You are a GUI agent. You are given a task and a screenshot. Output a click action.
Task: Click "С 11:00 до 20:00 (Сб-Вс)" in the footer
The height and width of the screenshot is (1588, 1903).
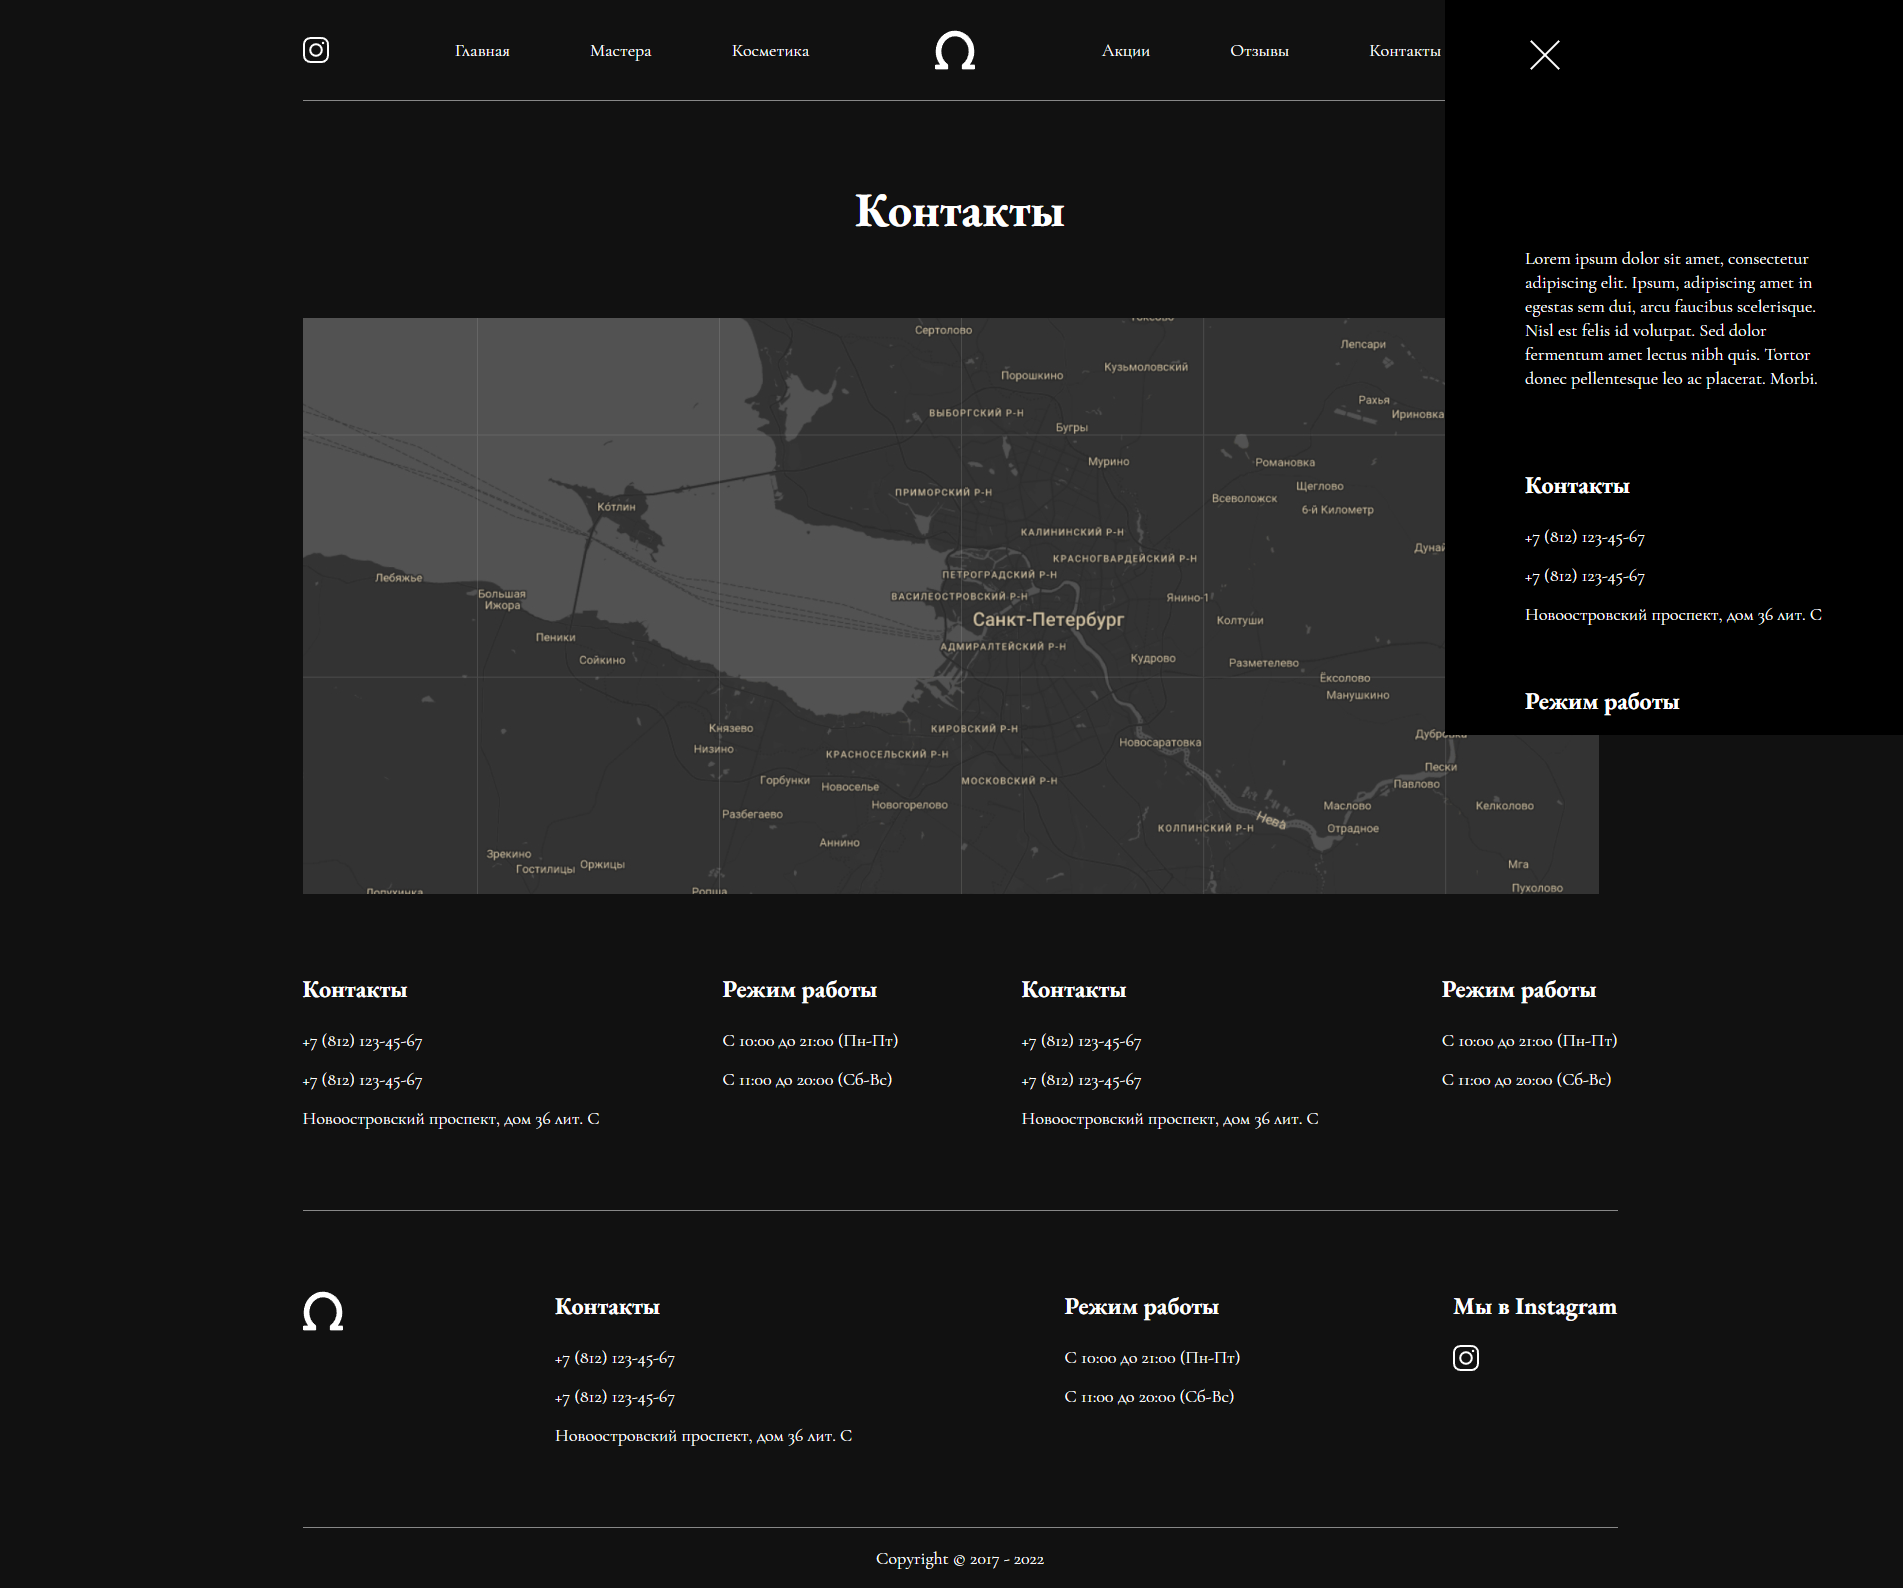[x=1149, y=1397]
